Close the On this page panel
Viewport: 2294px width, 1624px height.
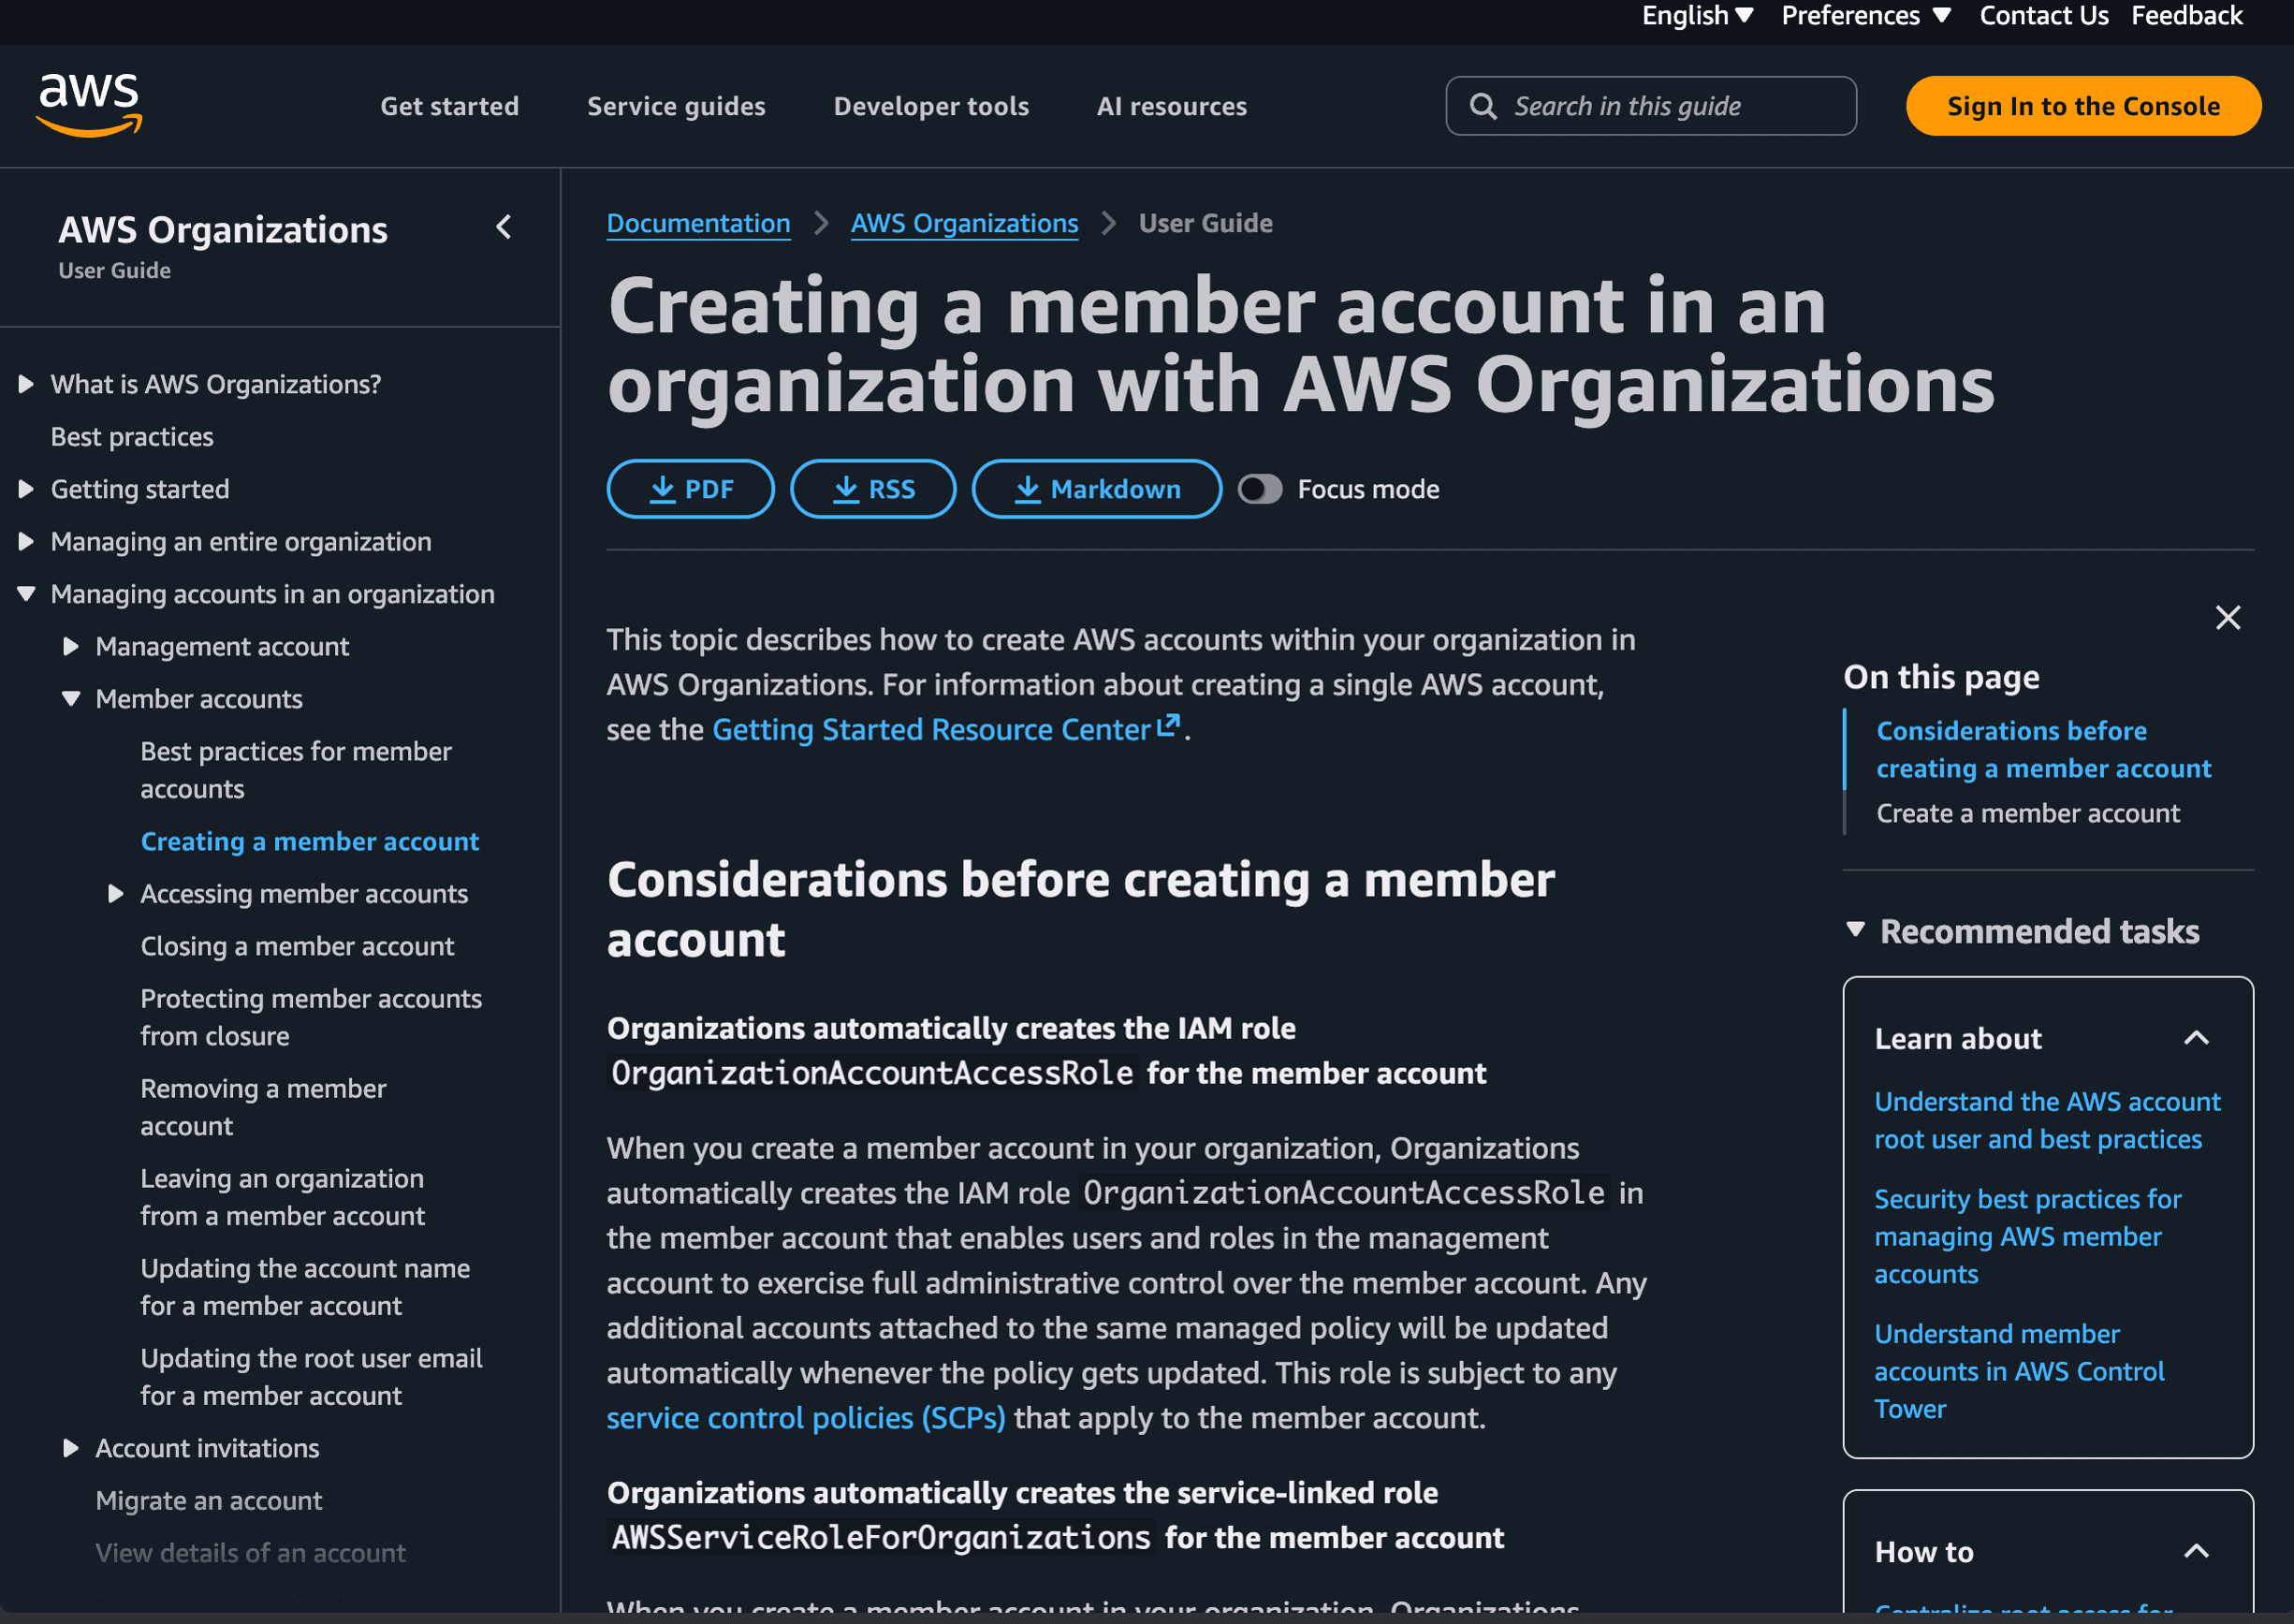tap(2227, 617)
